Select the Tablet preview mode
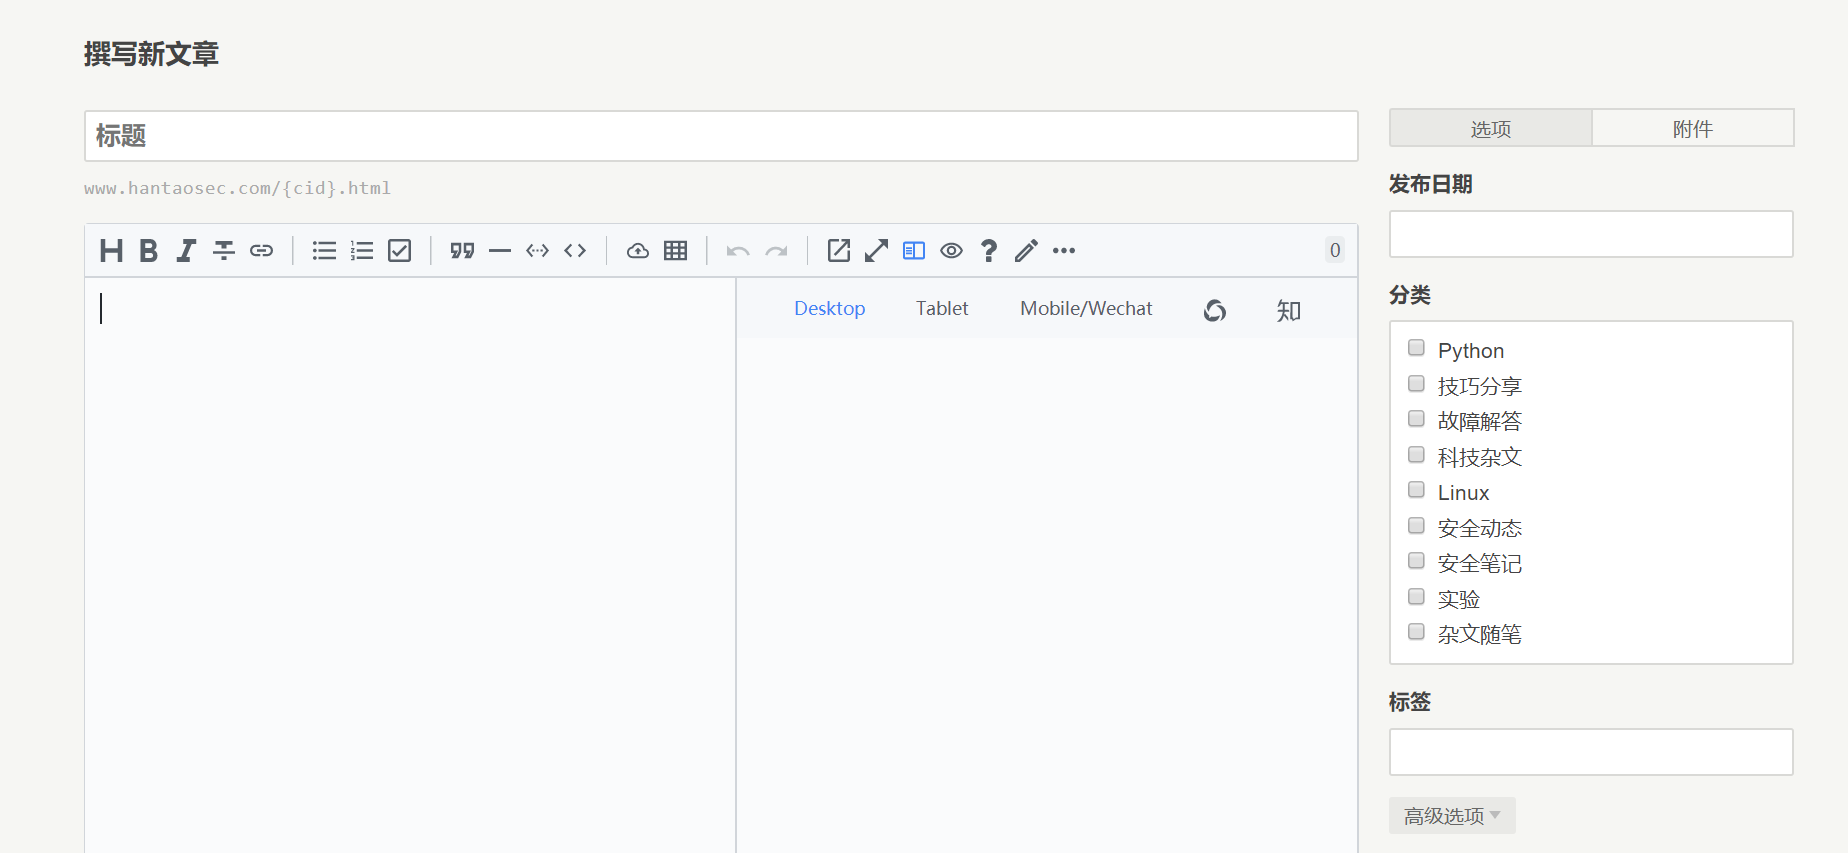 (x=942, y=309)
